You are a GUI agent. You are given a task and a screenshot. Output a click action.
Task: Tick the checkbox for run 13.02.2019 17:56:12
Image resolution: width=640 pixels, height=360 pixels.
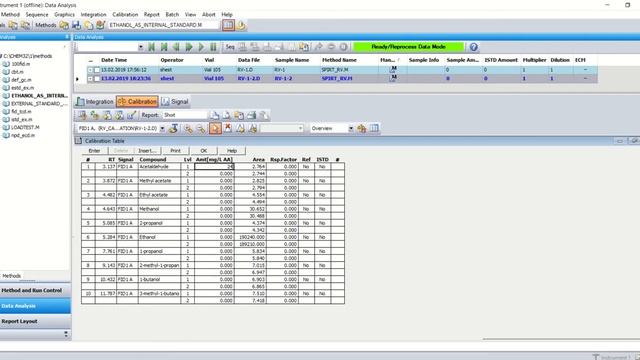97,70
